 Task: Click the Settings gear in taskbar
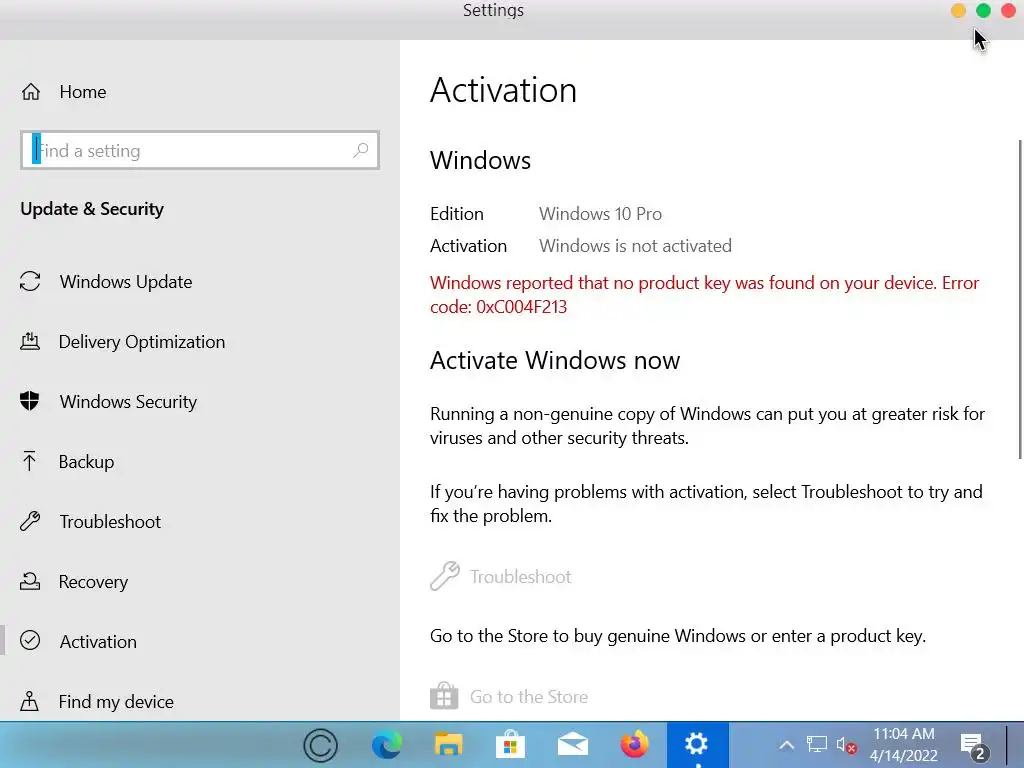pos(697,744)
